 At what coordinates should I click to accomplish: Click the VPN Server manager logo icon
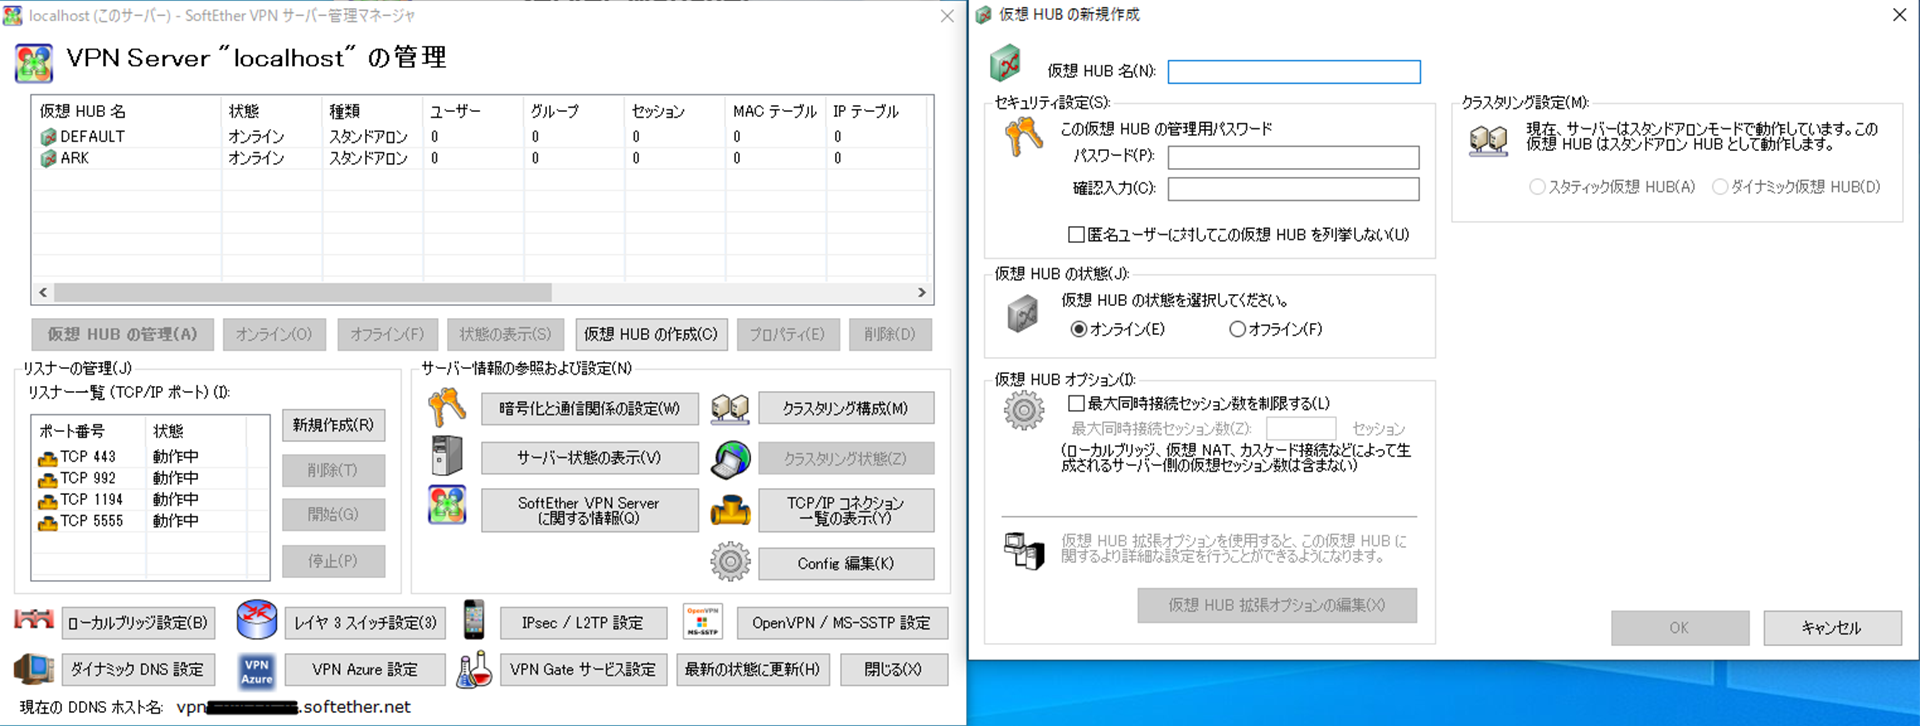coord(34,63)
